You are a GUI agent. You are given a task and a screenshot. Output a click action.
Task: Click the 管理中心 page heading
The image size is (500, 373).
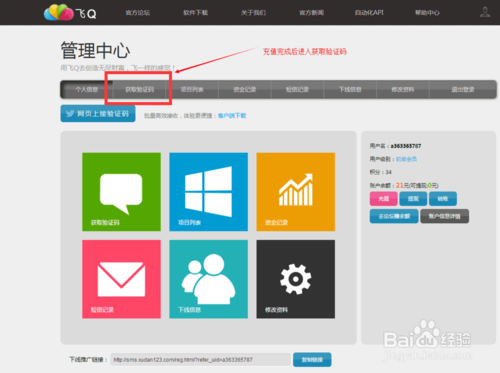pyautogui.click(x=95, y=50)
